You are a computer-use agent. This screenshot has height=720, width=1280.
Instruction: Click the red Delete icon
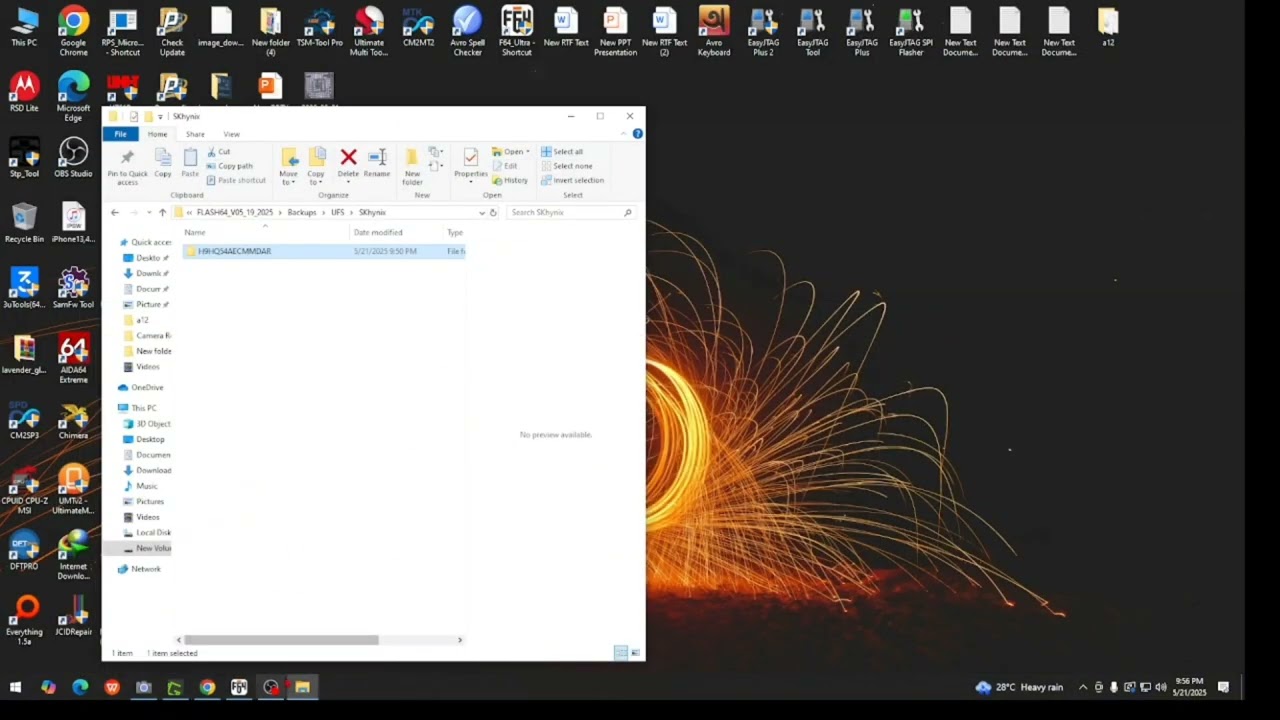pyautogui.click(x=348, y=157)
